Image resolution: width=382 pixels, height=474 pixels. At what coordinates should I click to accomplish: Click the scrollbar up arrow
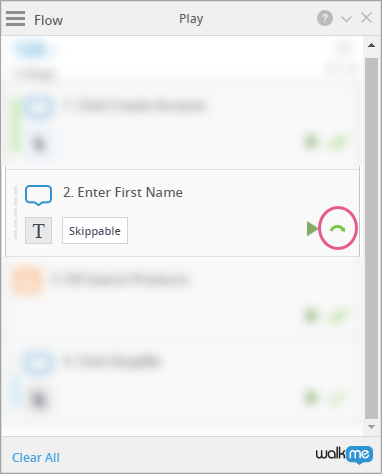click(371, 45)
